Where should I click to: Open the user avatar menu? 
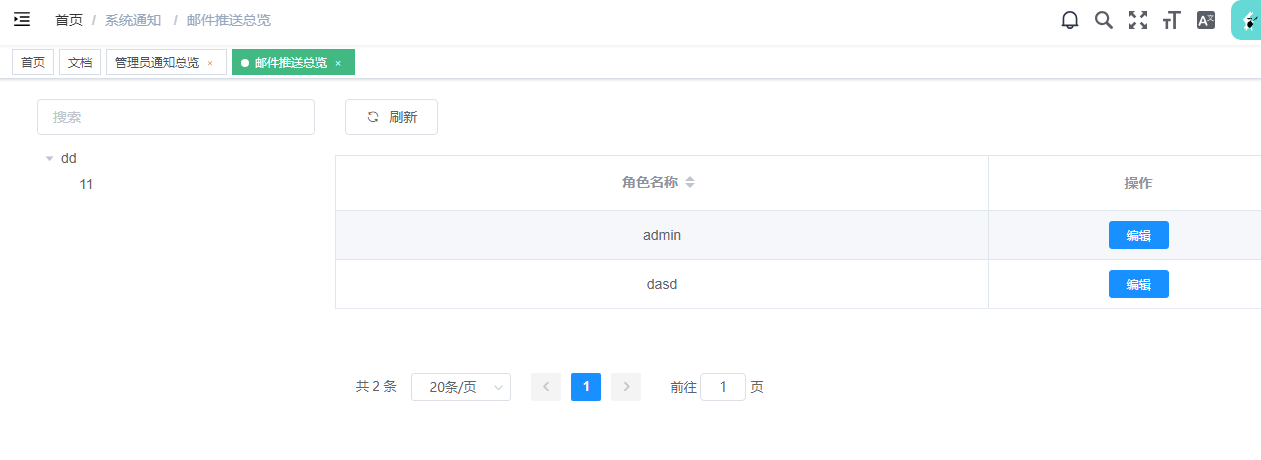pos(1247,20)
